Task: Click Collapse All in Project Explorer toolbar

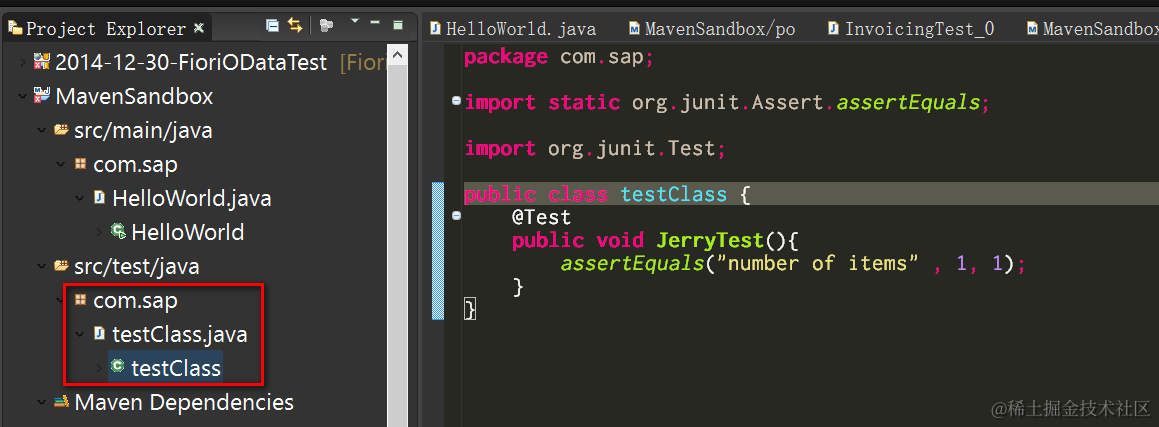Action: pos(272,26)
